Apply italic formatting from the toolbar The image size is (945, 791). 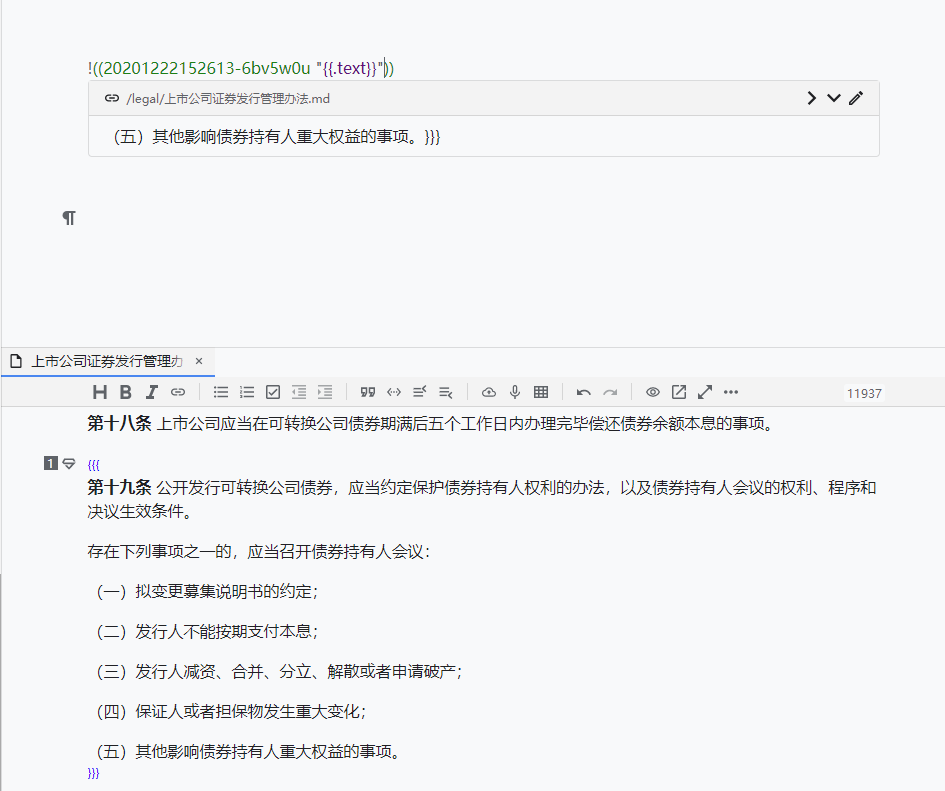pos(152,392)
